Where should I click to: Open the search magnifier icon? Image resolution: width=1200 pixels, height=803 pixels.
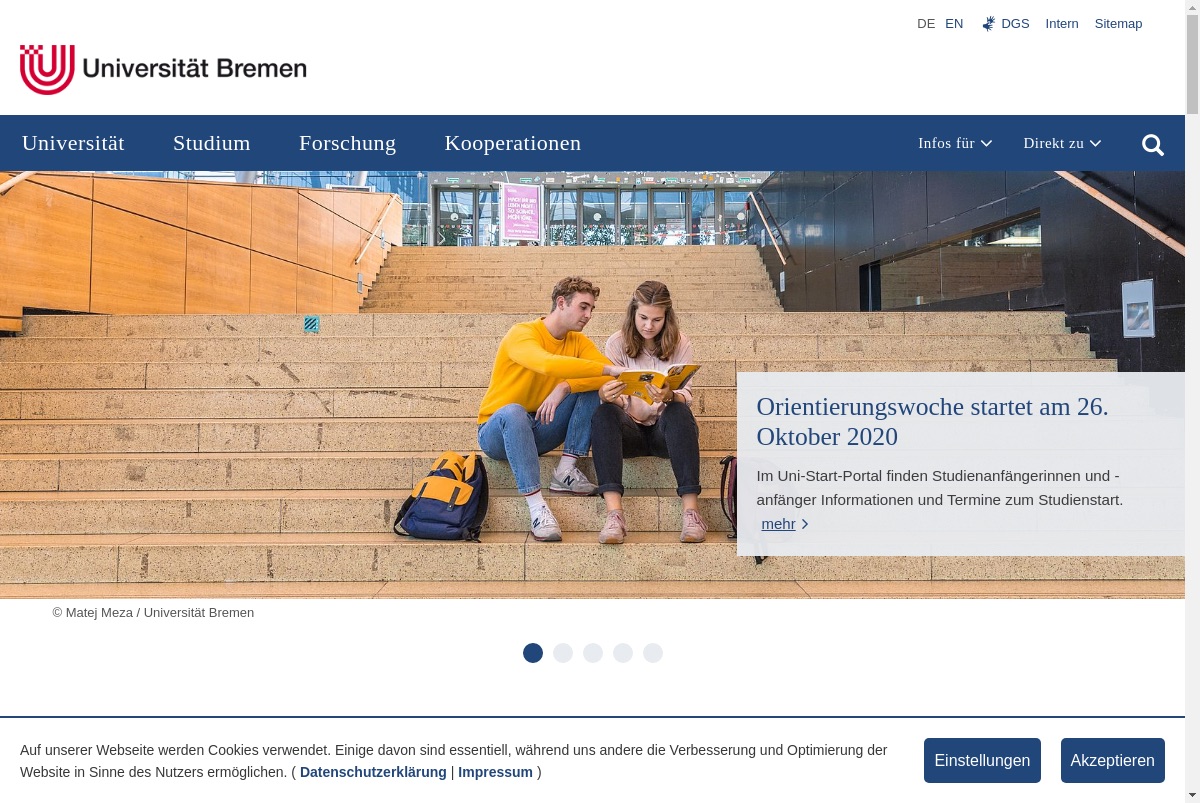point(1153,145)
